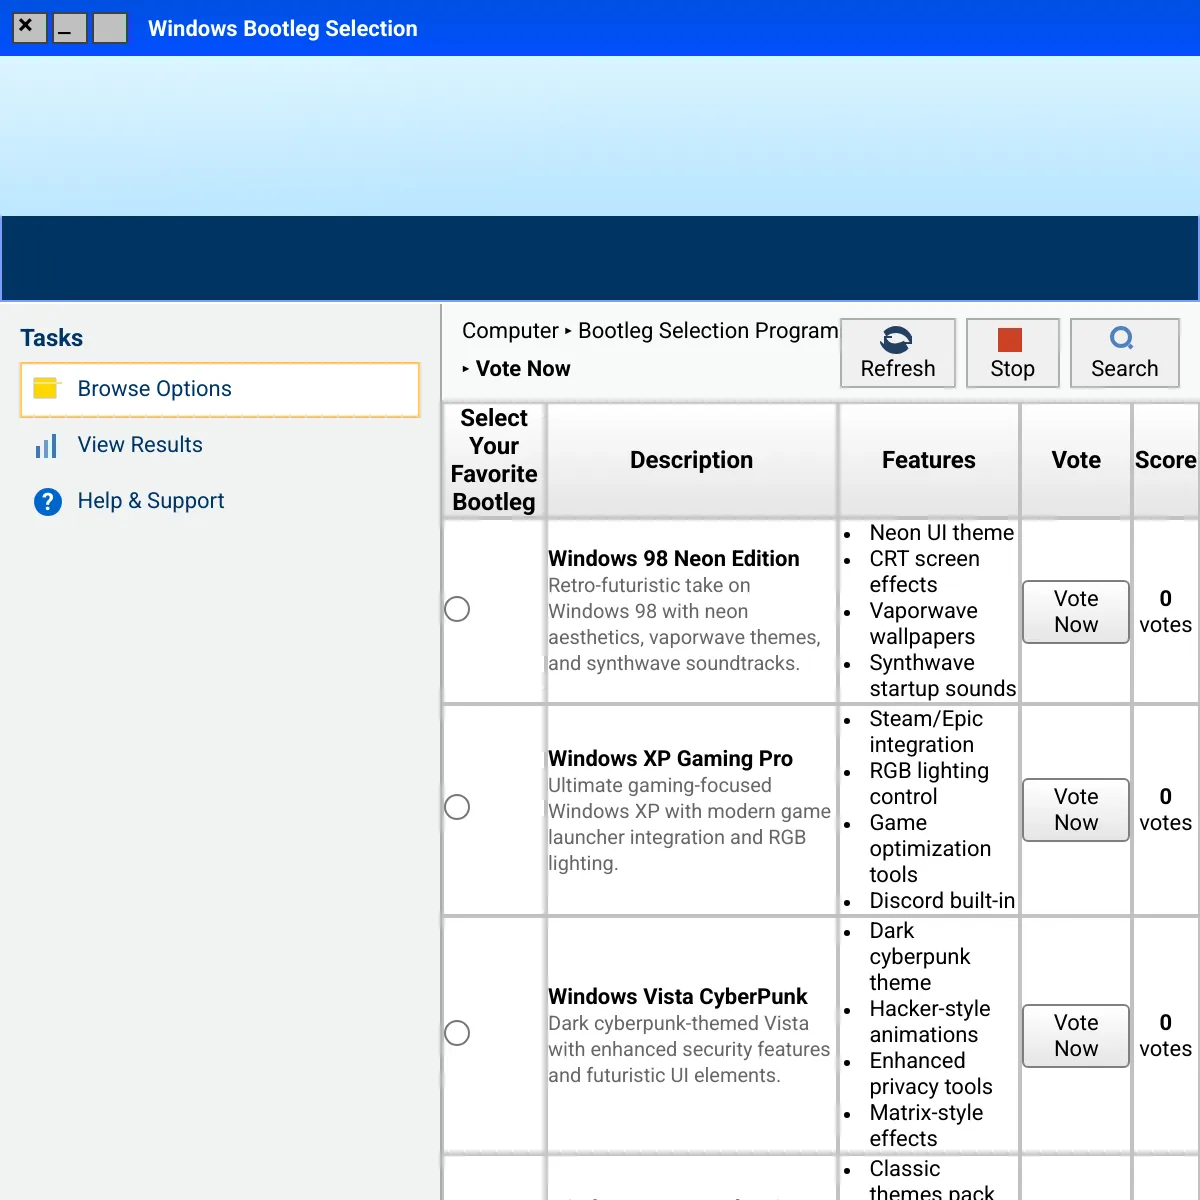This screenshot has width=1200, height=1200.
Task: Open Help & Support in Tasks panel
Action: pyautogui.click(x=151, y=501)
